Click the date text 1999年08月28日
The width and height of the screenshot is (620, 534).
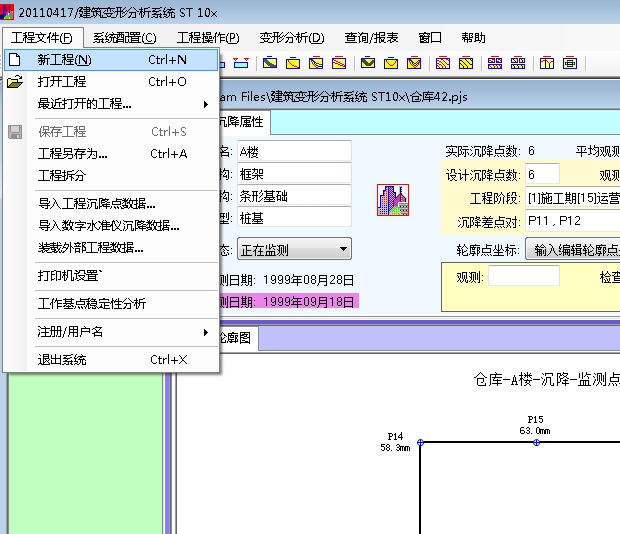(x=308, y=280)
